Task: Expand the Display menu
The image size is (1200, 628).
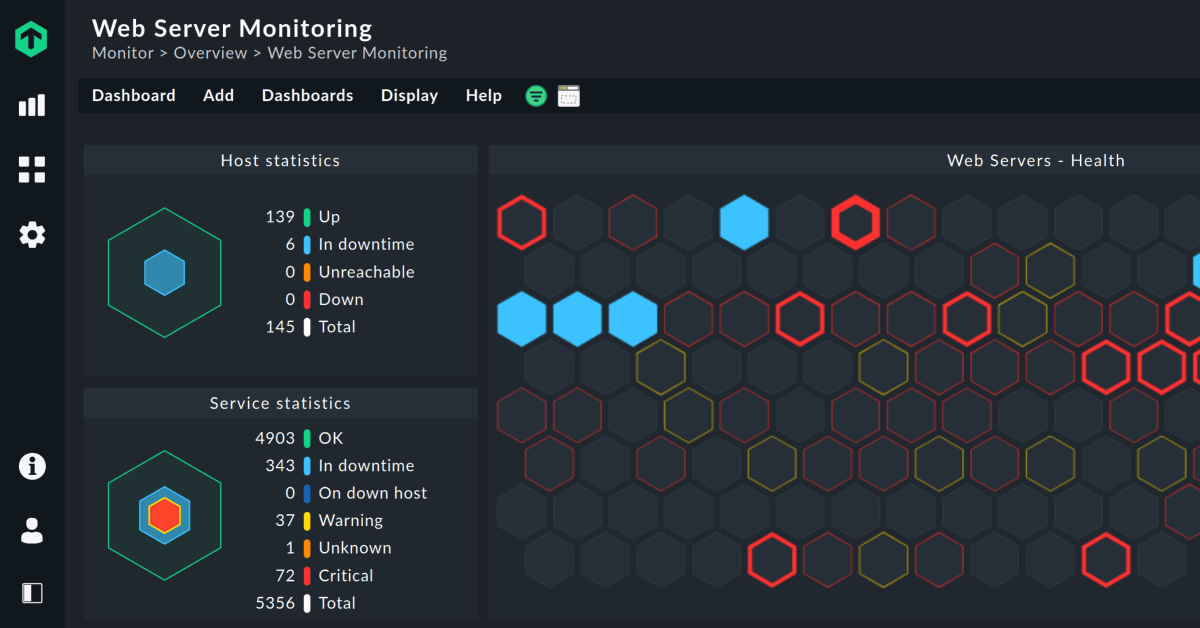Action: pos(409,96)
